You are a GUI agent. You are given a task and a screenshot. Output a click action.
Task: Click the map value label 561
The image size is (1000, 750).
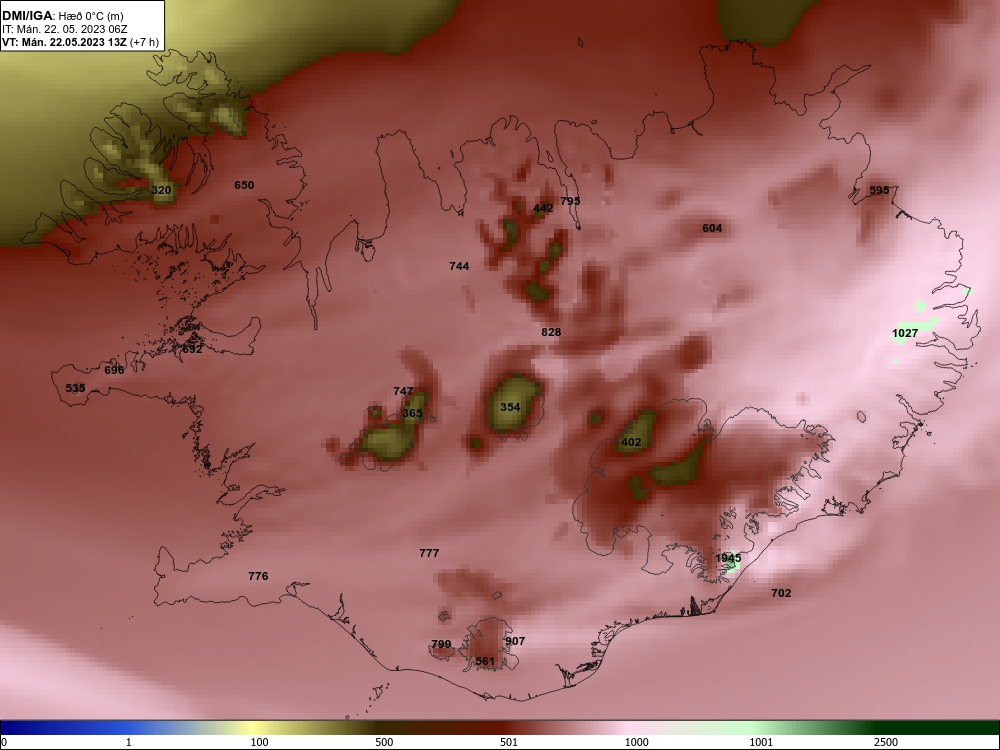tap(485, 661)
